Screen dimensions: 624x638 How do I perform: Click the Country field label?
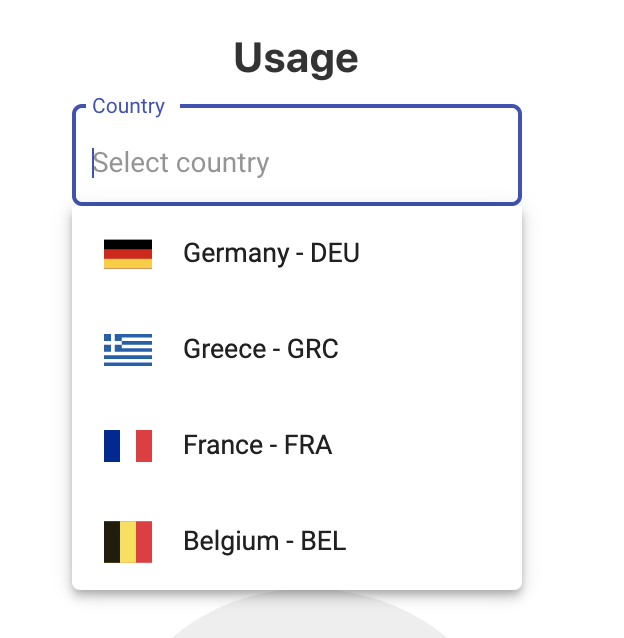point(128,106)
